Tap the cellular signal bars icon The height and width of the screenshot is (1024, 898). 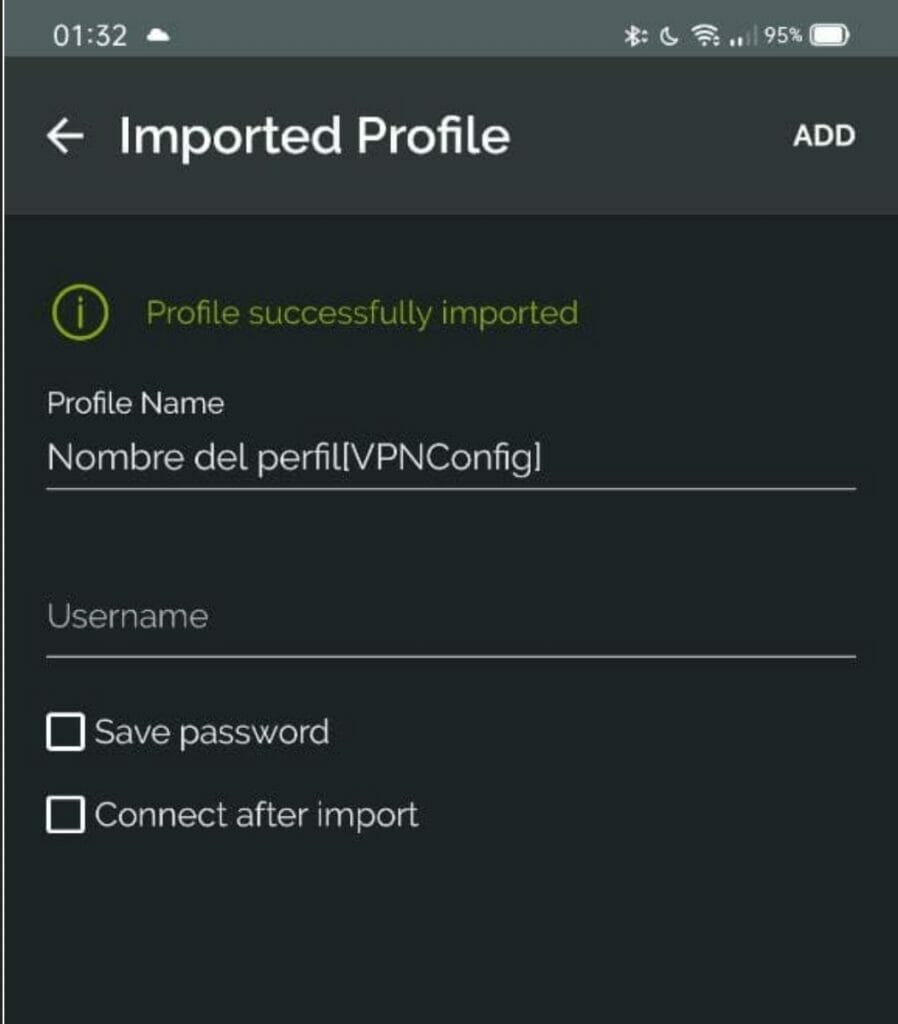pyautogui.click(x=742, y=36)
